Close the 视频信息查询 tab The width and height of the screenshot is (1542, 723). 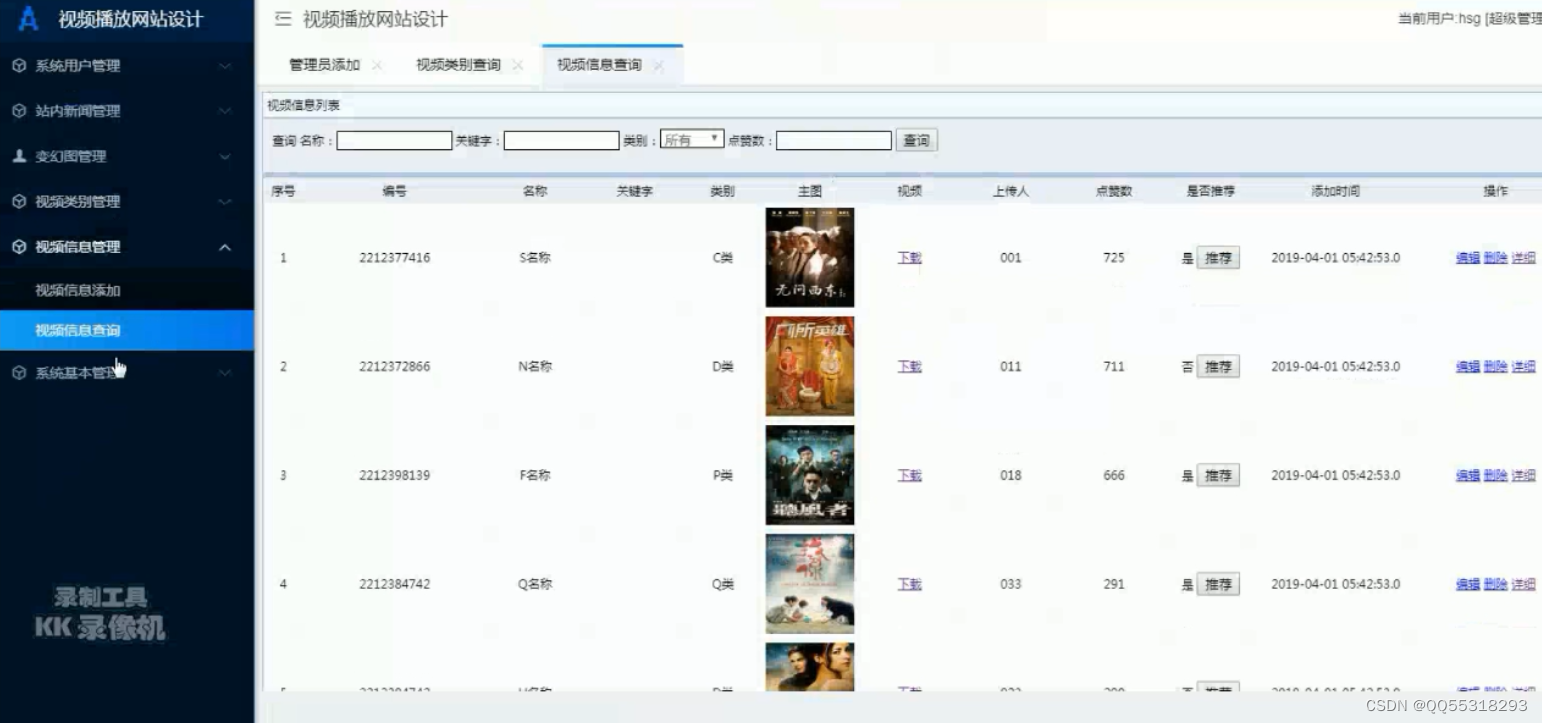[x=659, y=66]
